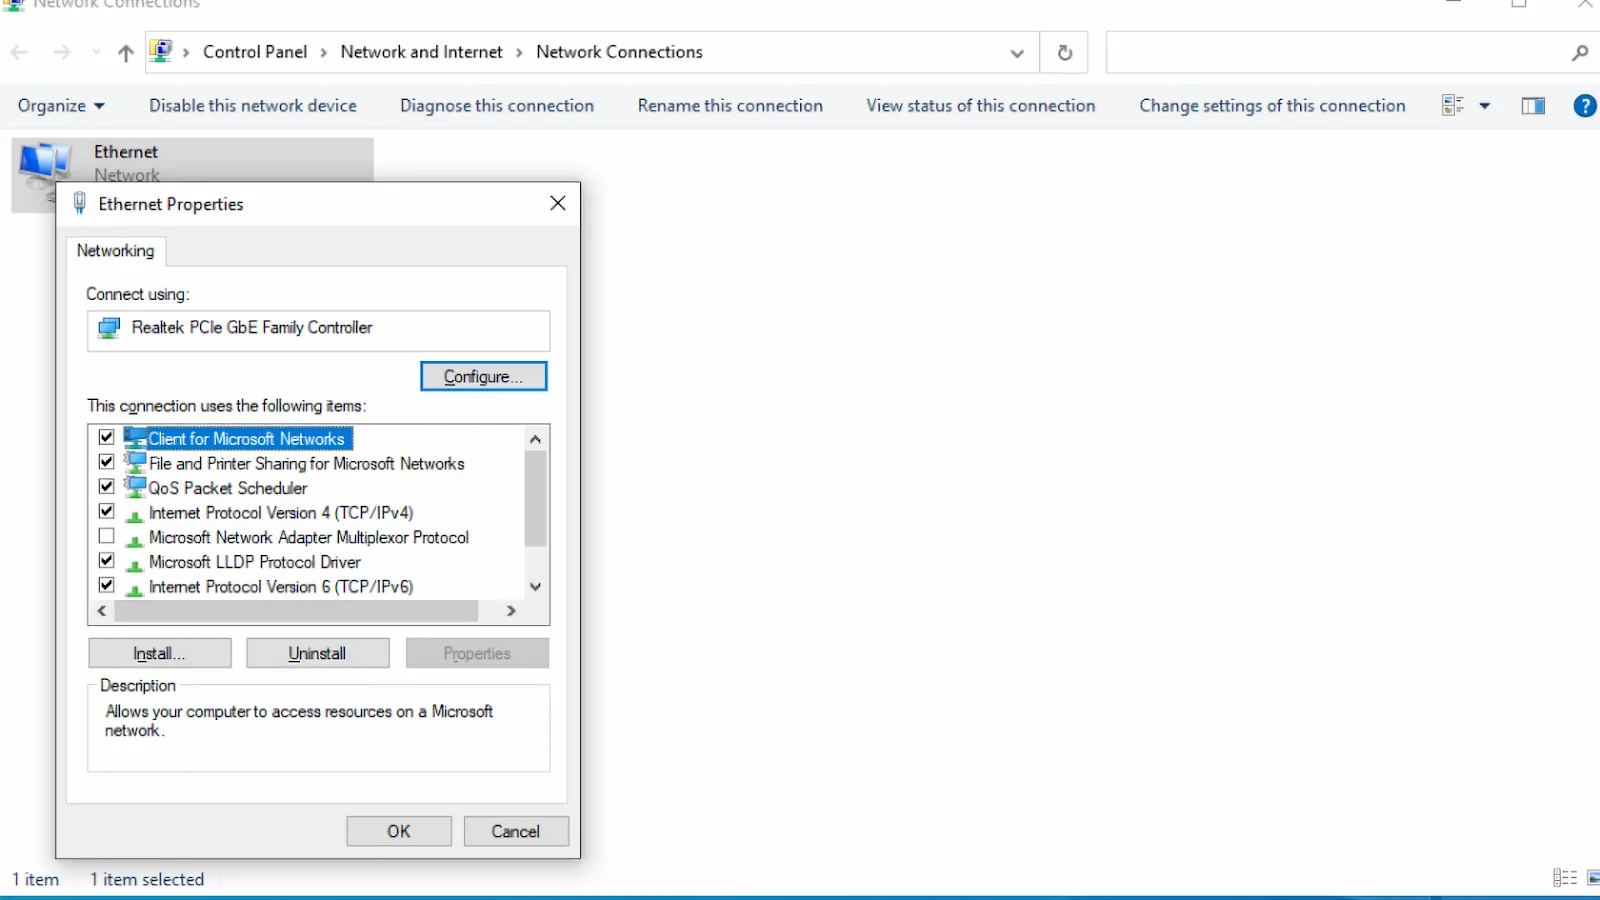Uncheck Internet Protocol Version 4 checkbox
Screen dimensions: 1600x900
click(x=107, y=511)
